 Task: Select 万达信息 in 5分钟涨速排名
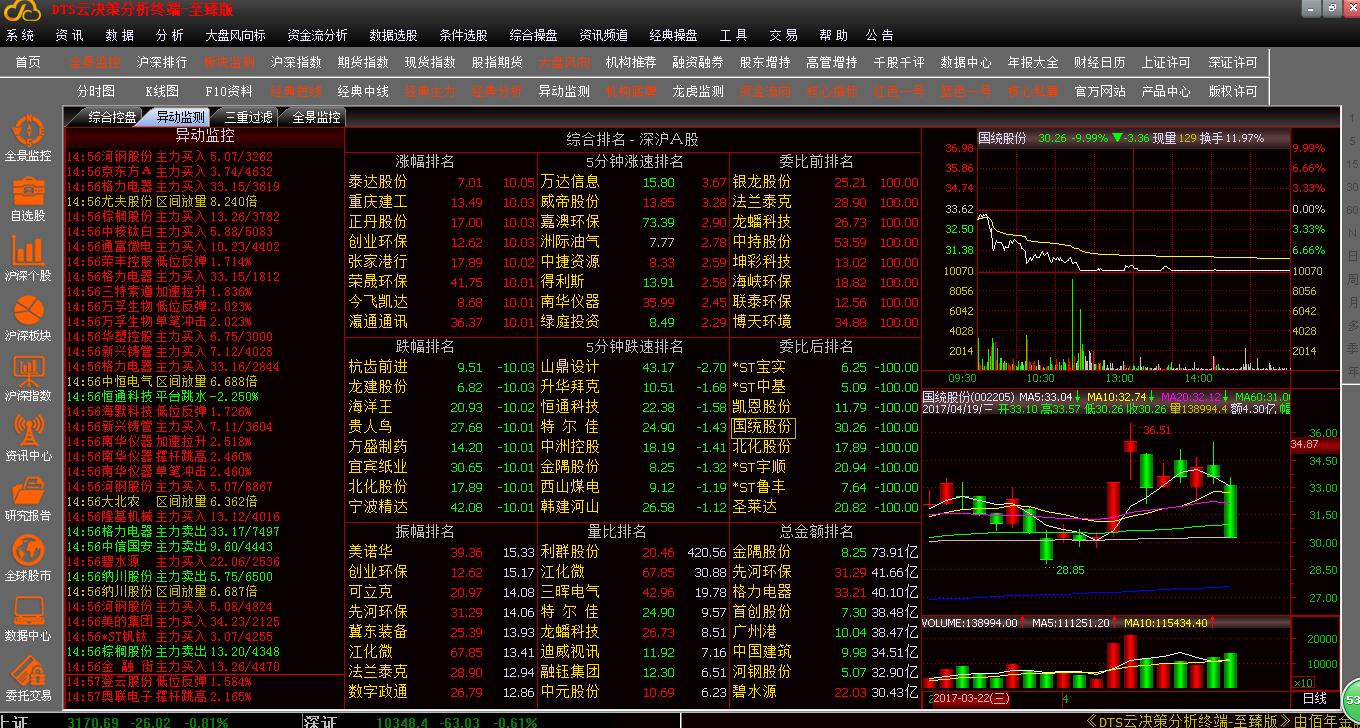coord(570,182)
